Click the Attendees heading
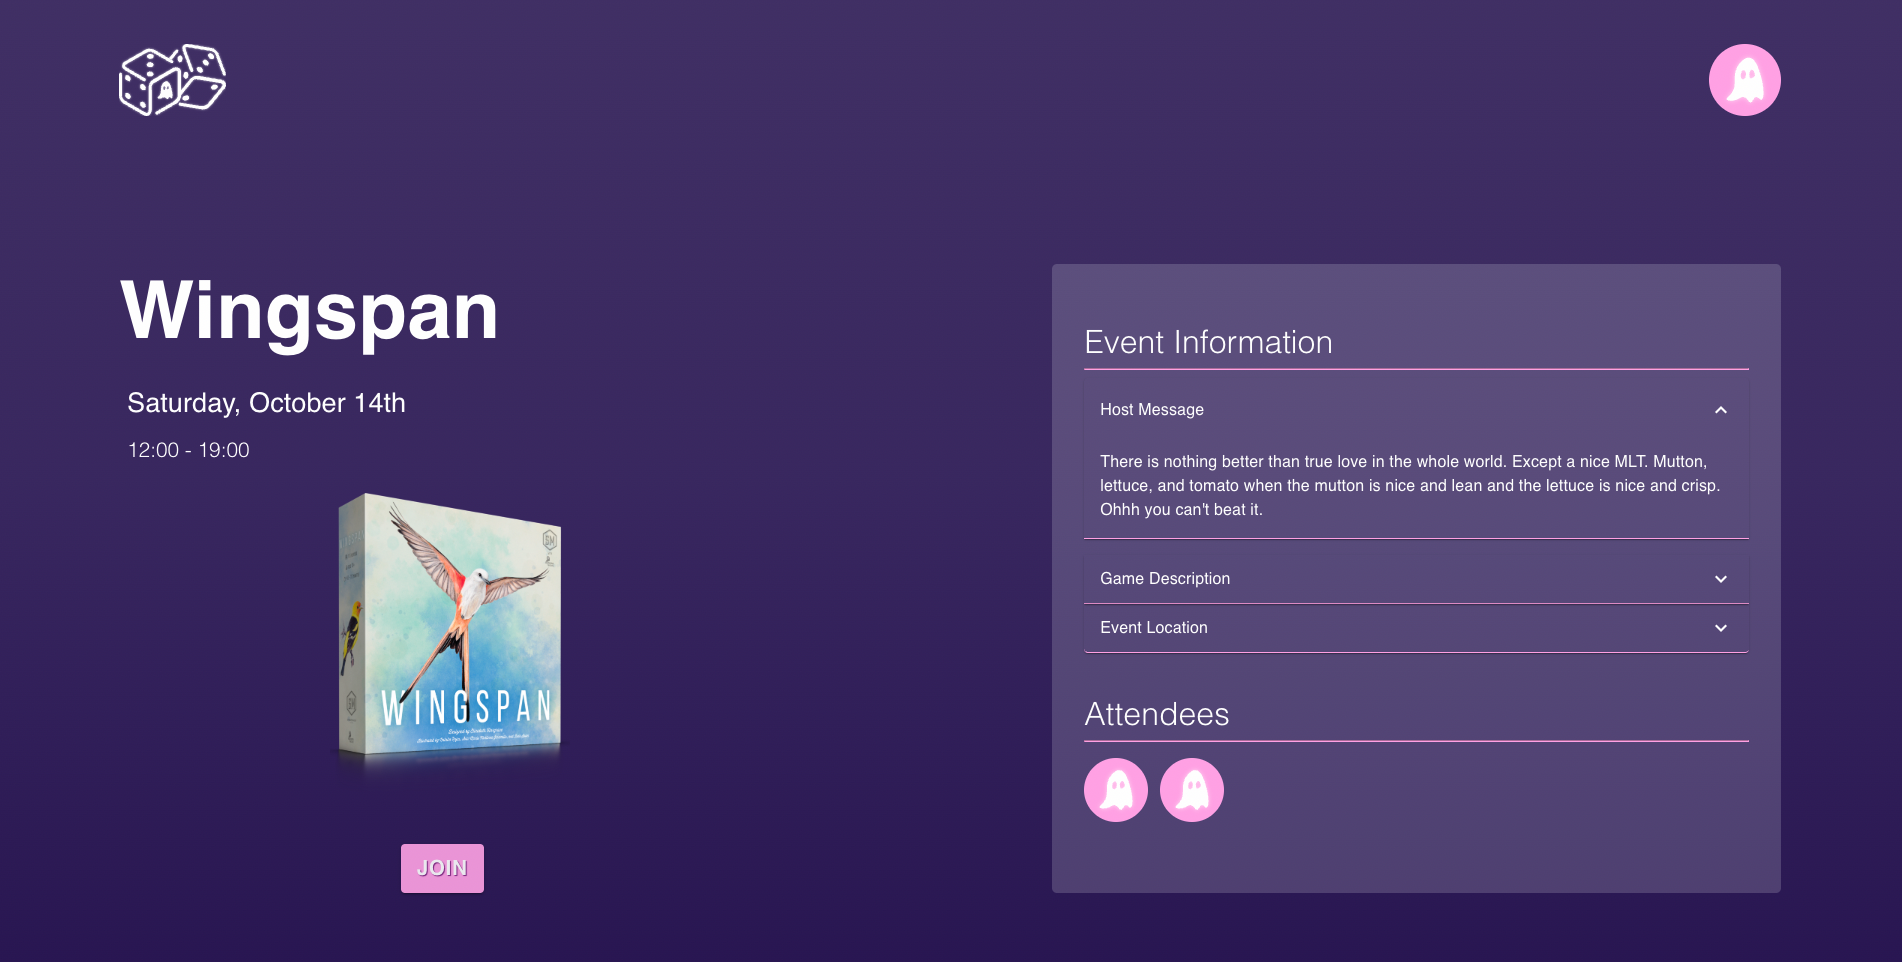This screenshot has height=962, width=1902. point(1156,714)
